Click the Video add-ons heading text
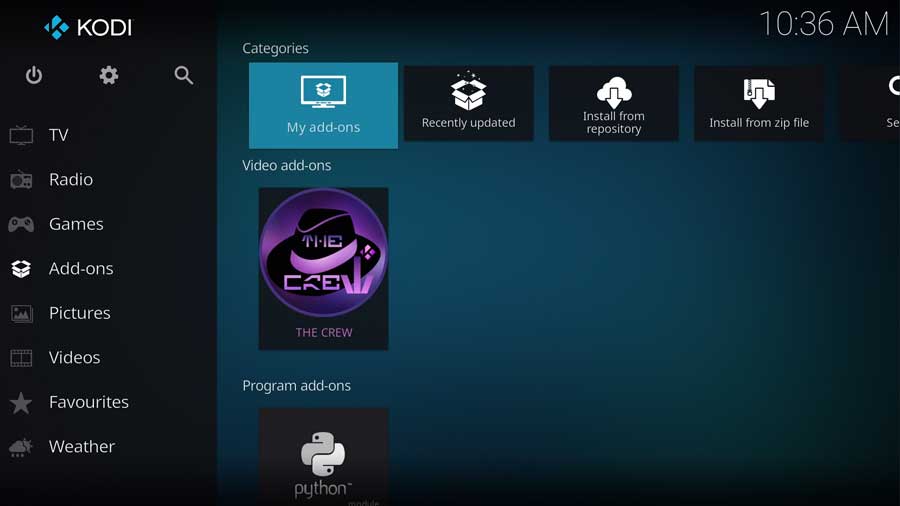This screenshot has width=900, height=506. 286,165
